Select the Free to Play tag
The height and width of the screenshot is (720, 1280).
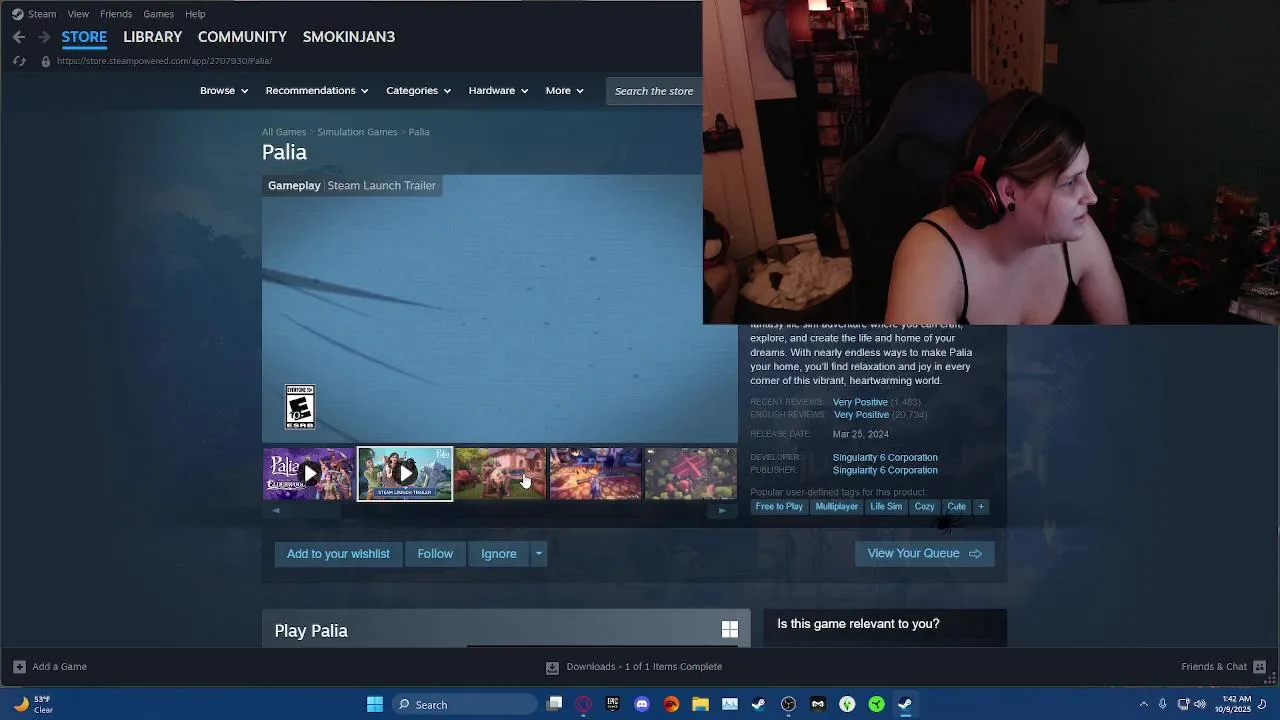coord(779,507)
